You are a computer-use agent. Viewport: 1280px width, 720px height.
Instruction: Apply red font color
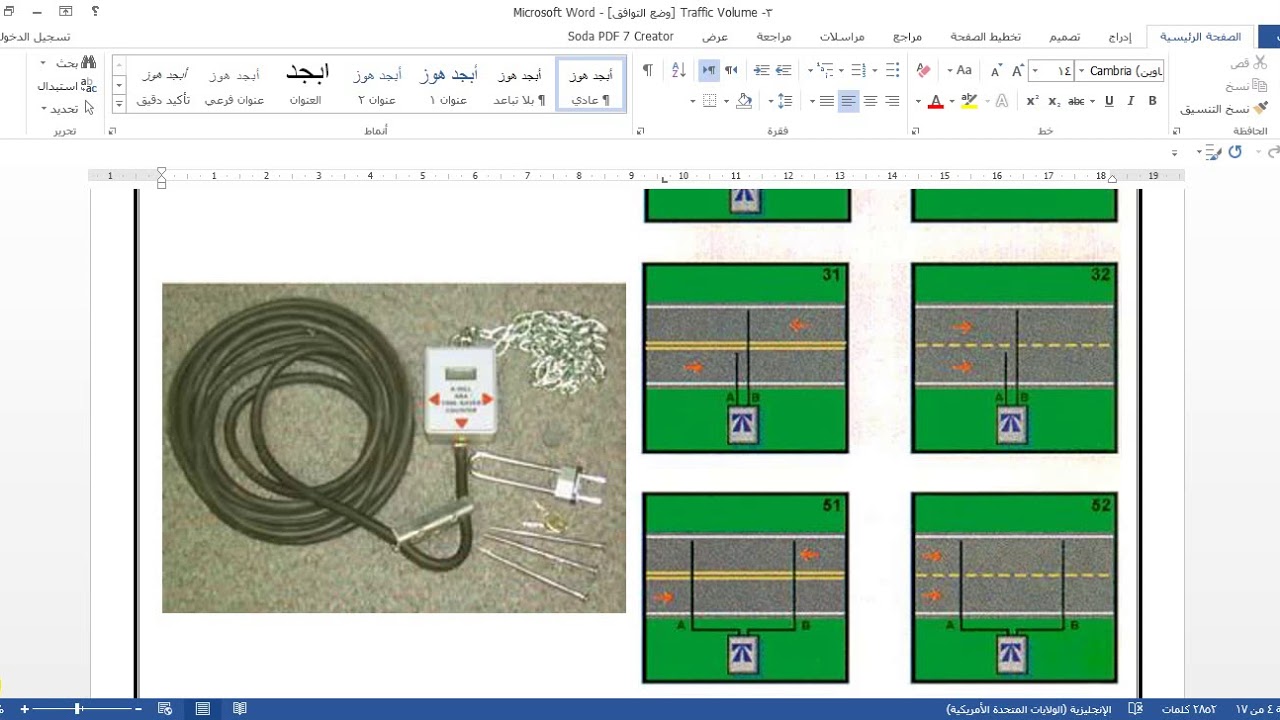point(936,101)
